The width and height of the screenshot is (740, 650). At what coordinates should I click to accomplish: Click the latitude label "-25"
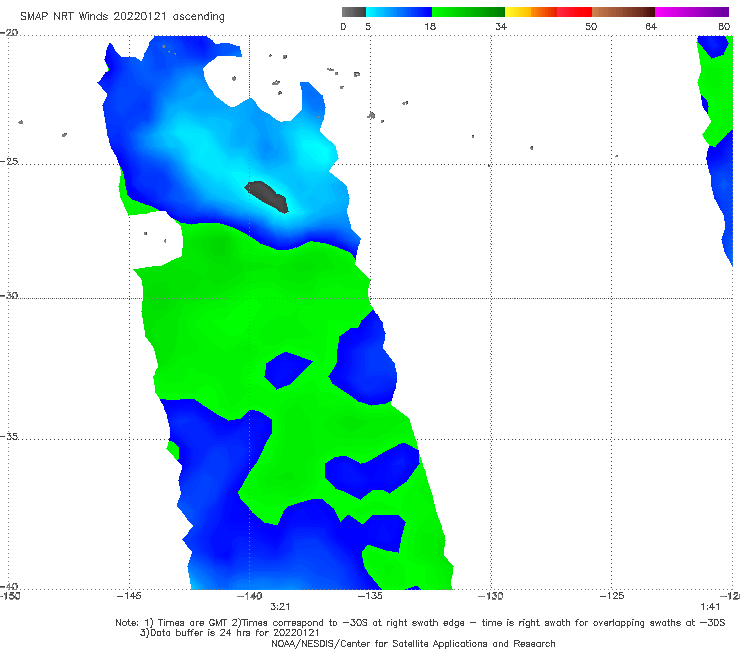pyautogui.click(x=9, y=161)
